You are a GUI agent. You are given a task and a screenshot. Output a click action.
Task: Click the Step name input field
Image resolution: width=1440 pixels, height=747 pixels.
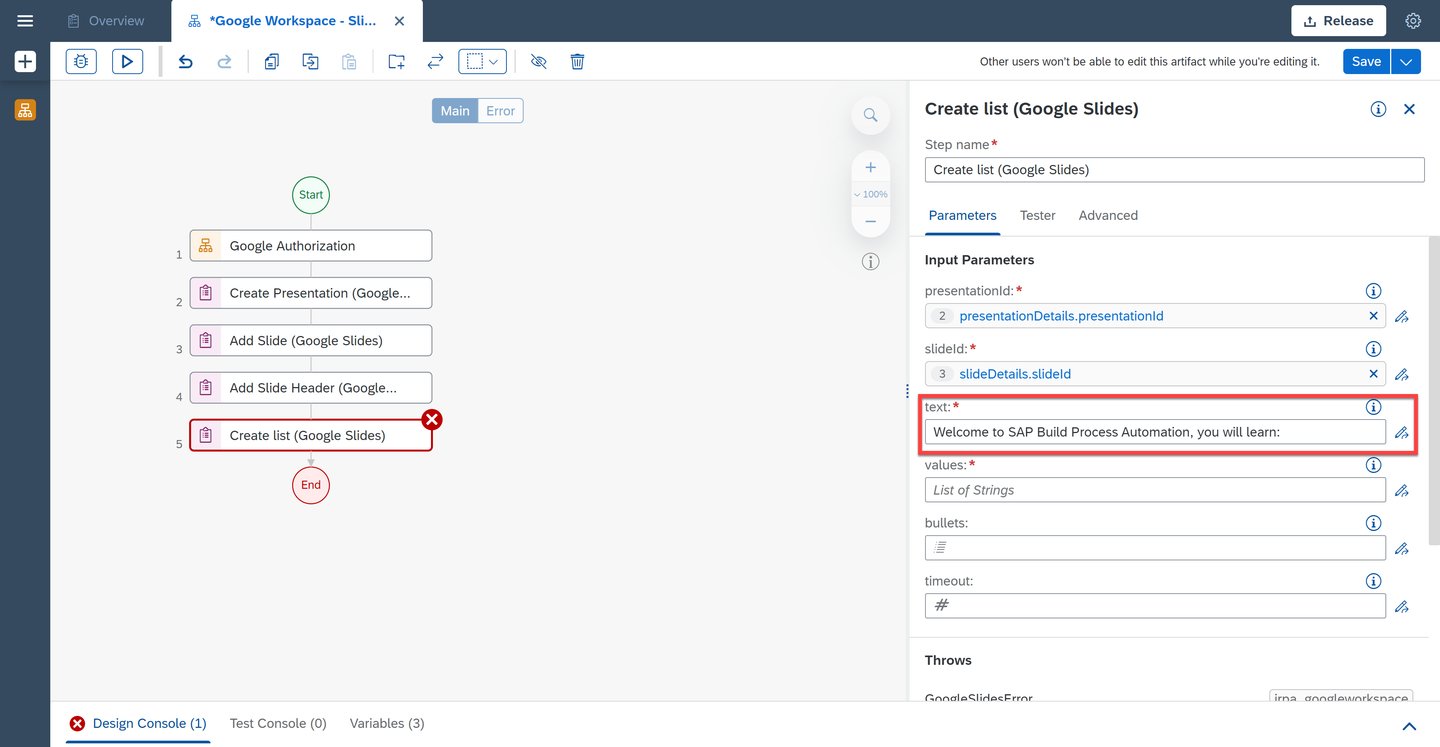1174,170
